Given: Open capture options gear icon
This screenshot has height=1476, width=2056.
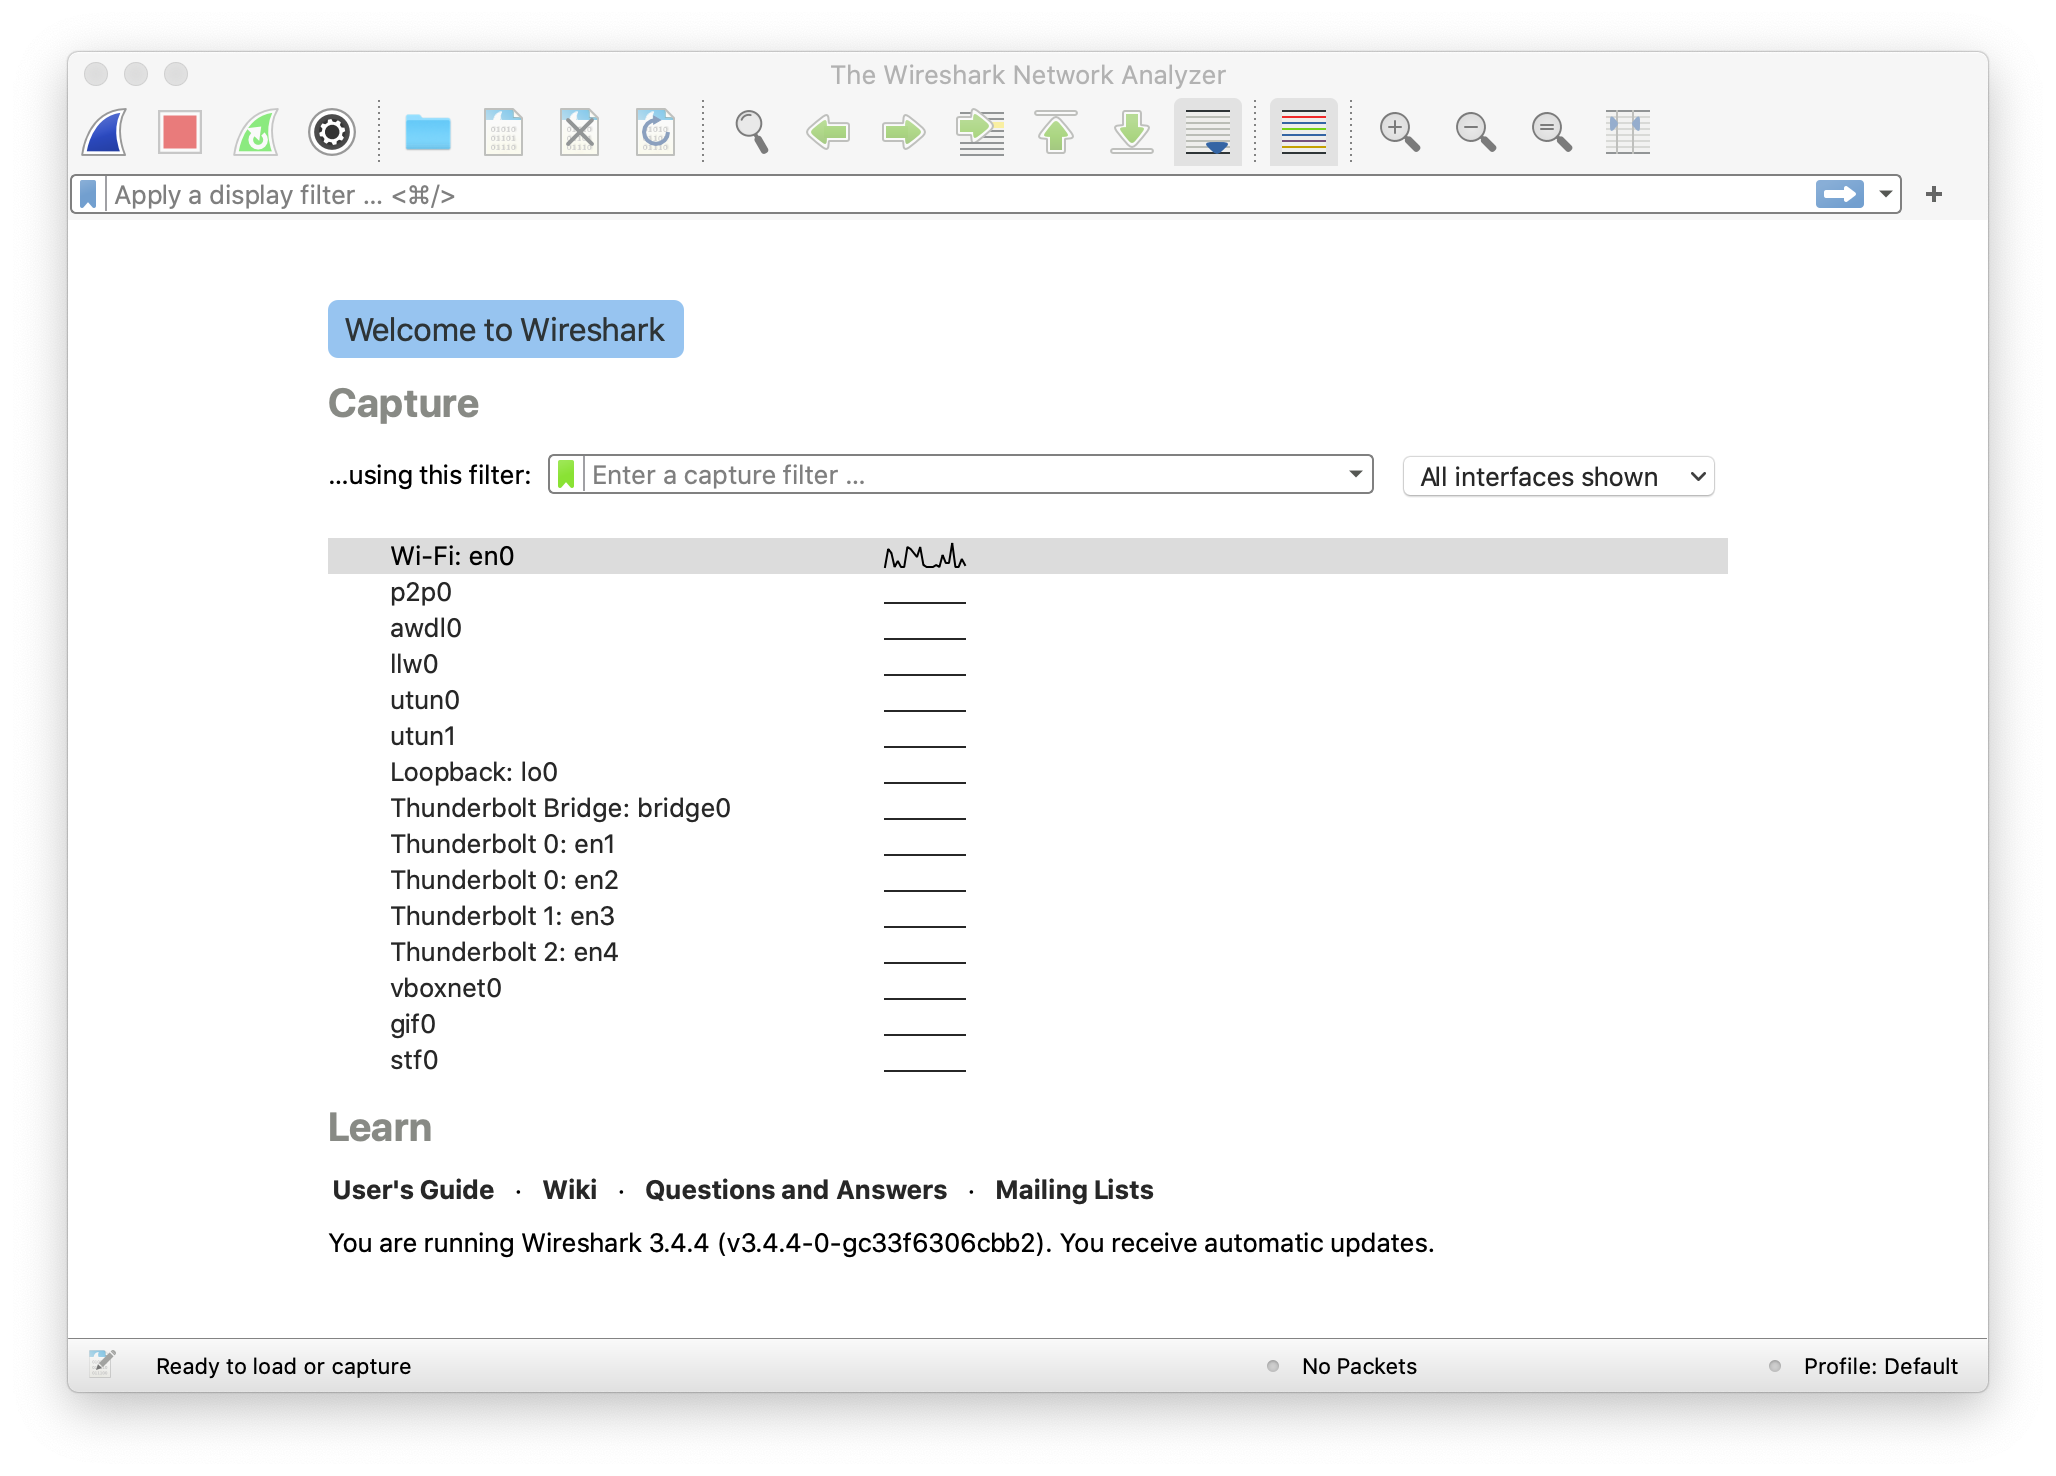Looking at the screenshot, I should pos(332,132).
